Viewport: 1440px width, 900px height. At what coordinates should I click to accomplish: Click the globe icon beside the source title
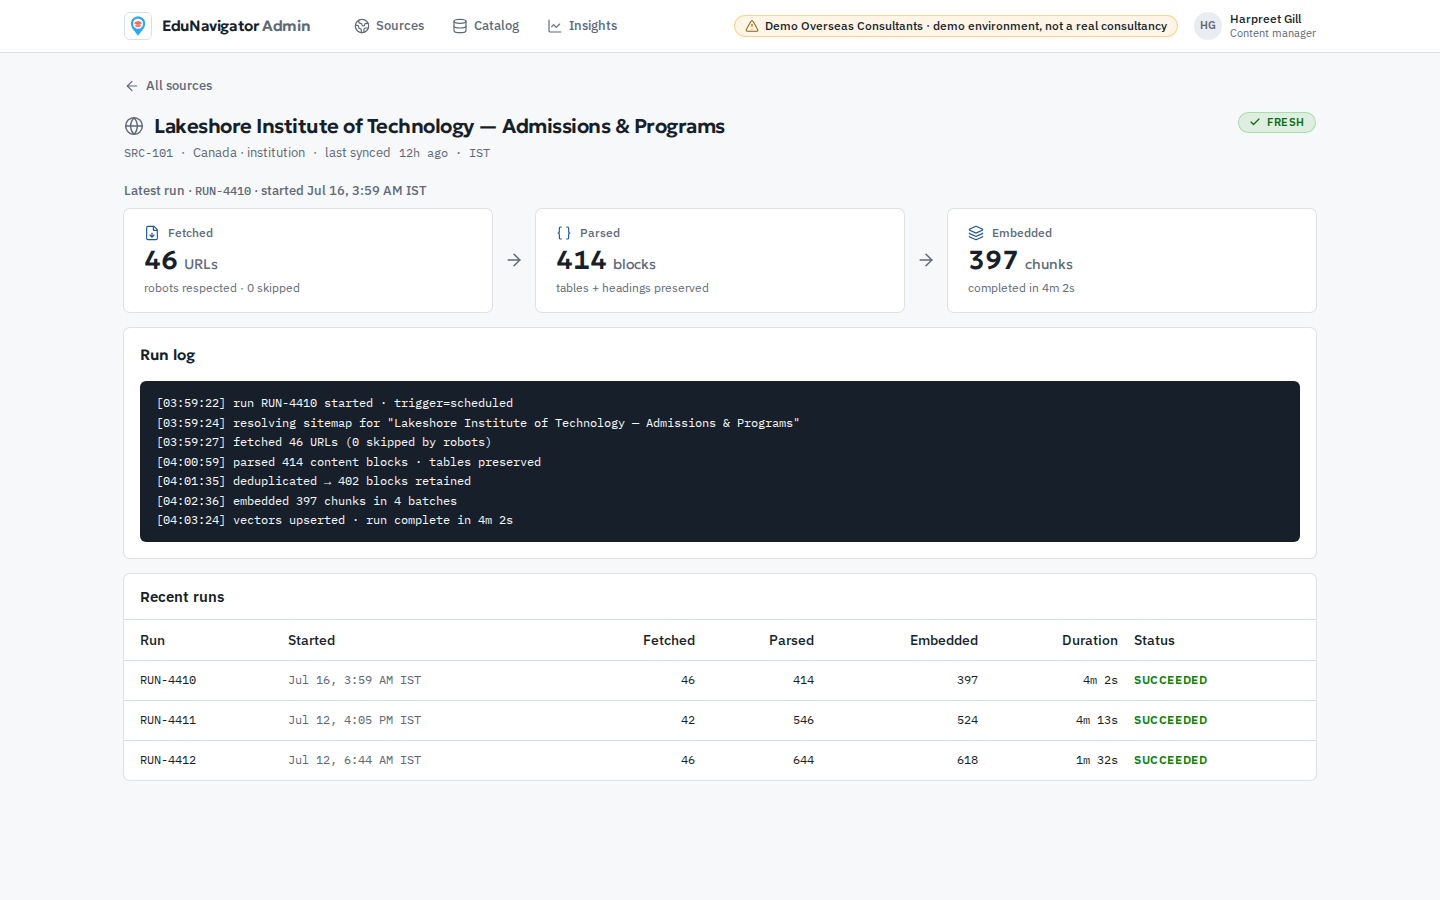(134, 126)
